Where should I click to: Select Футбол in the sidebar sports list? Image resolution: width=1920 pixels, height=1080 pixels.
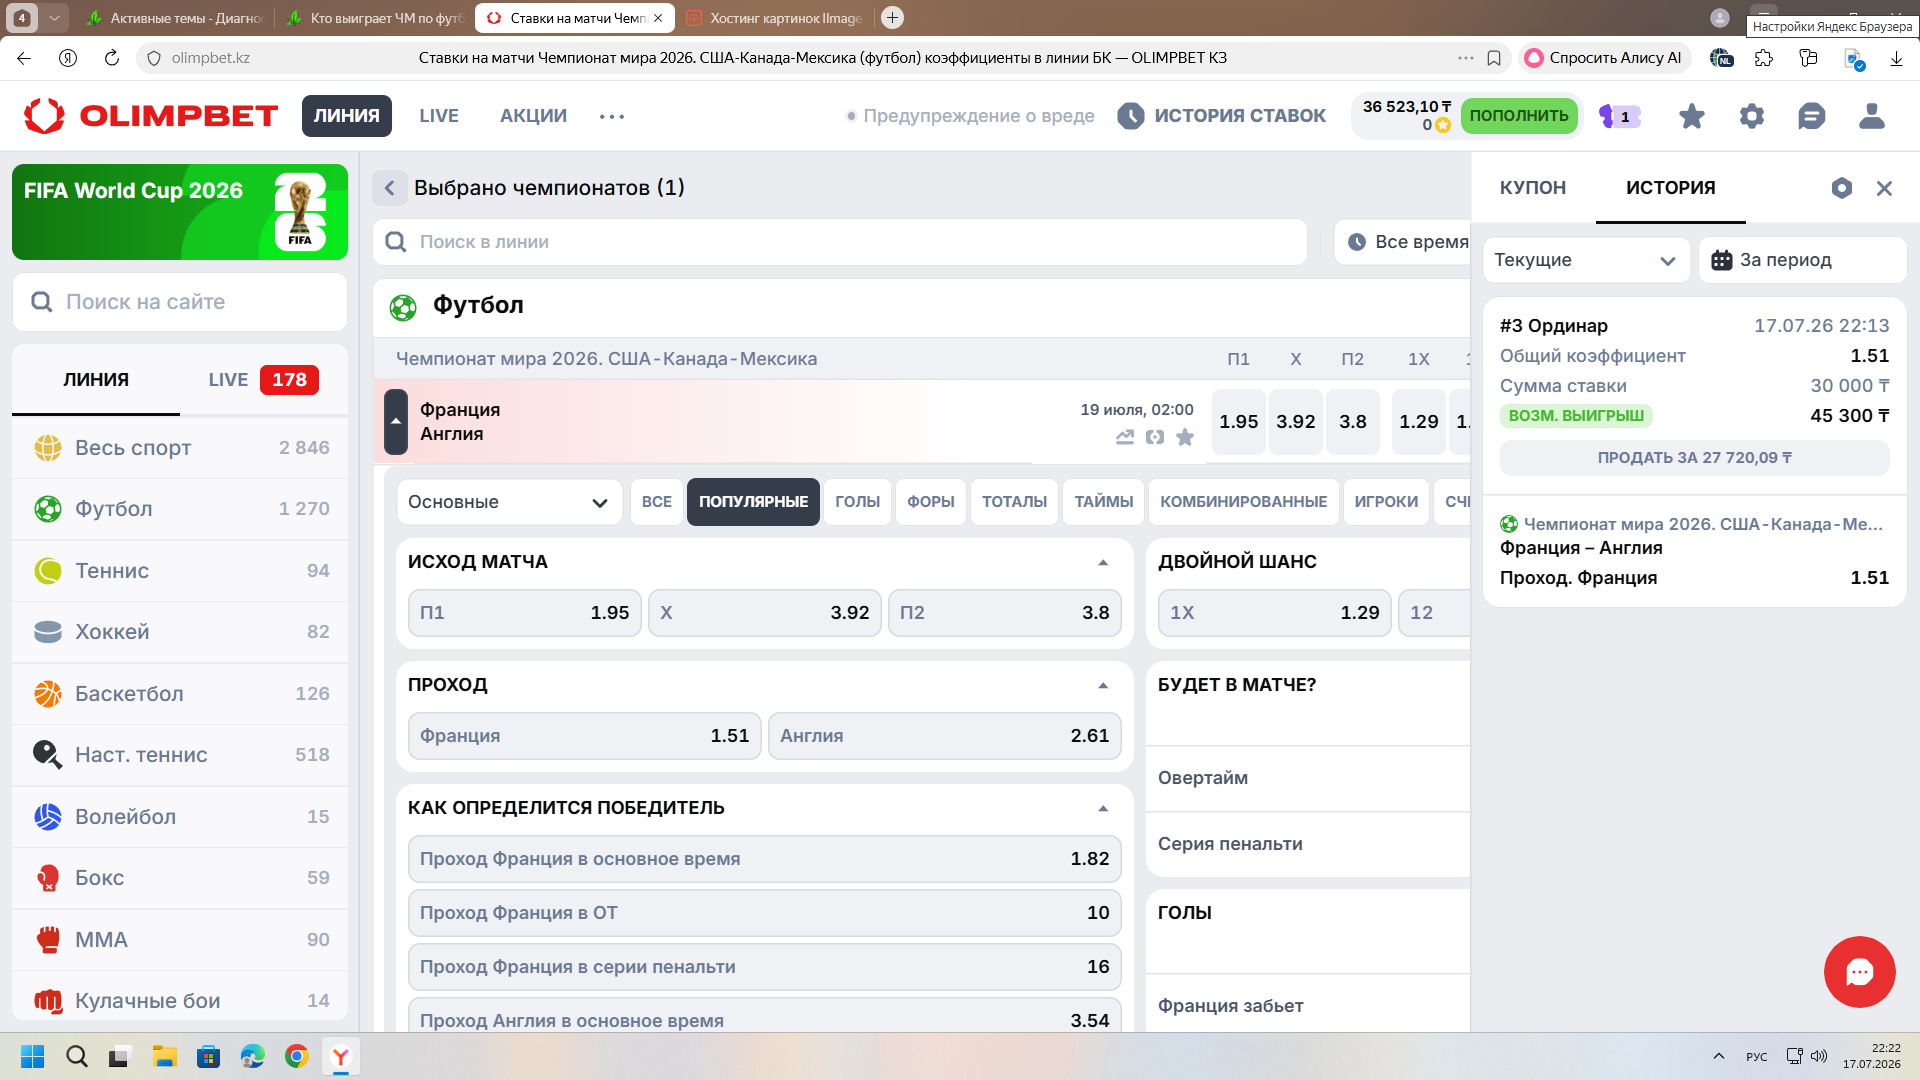coord(180,509)
